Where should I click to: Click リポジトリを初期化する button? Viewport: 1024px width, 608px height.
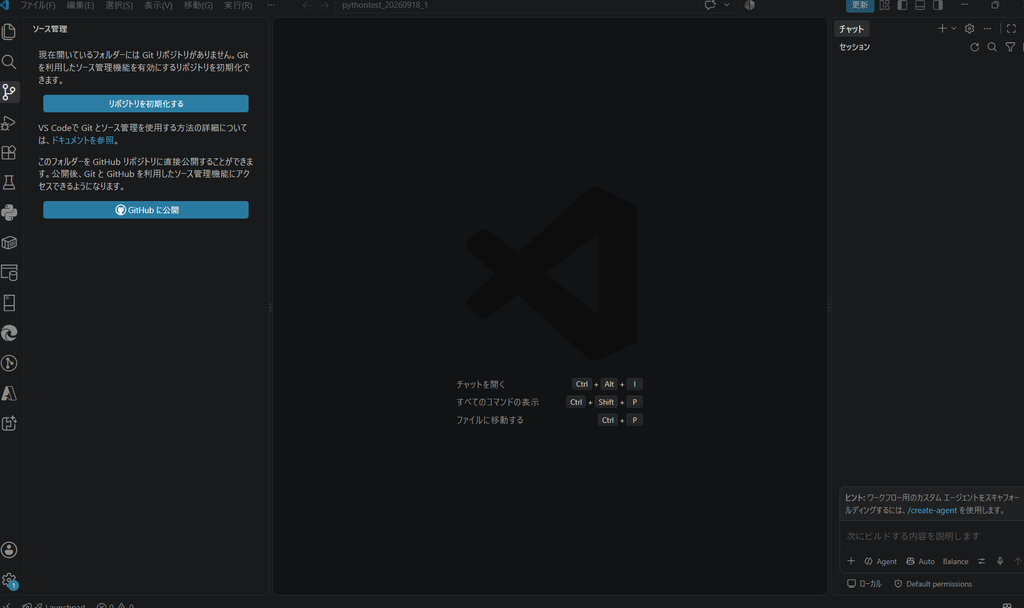pos(146,103)
